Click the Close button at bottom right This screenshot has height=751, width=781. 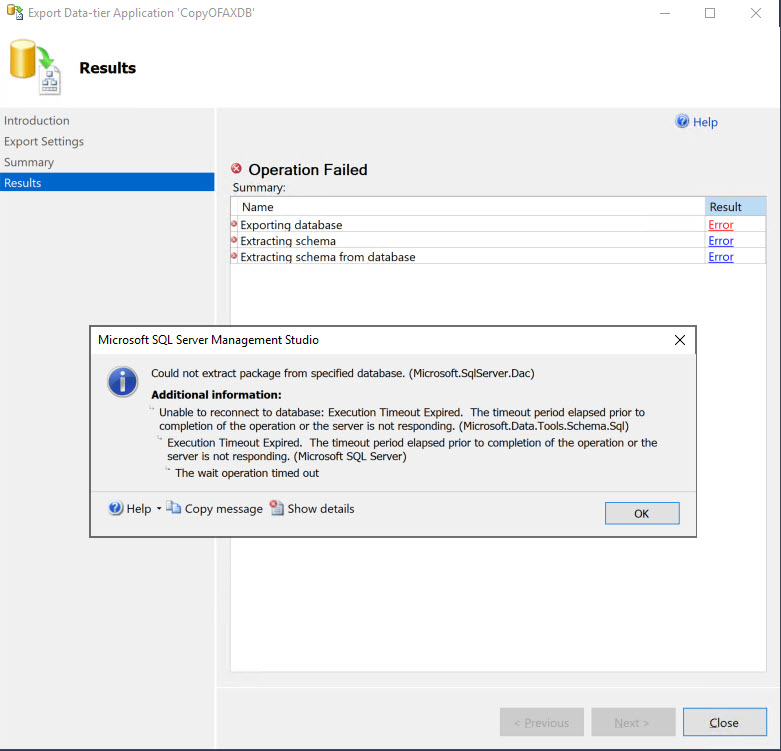tap(724, 723)
